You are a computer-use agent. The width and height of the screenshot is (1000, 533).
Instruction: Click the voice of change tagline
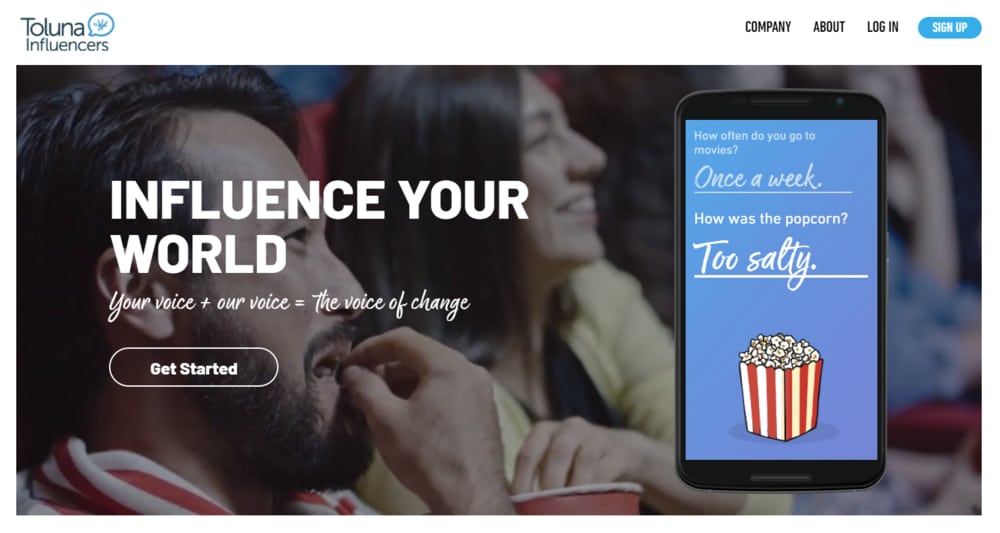pyautogui.click(x=289, y=303)
